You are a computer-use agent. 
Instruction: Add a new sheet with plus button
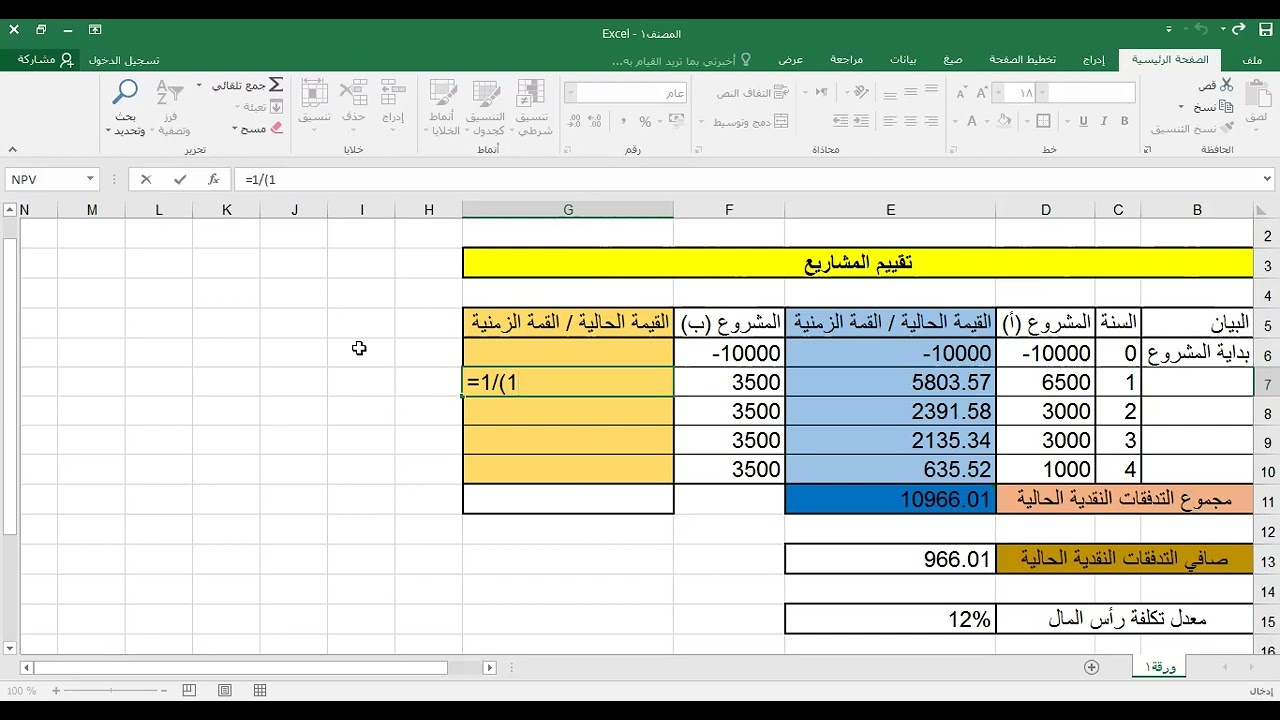1091,667
